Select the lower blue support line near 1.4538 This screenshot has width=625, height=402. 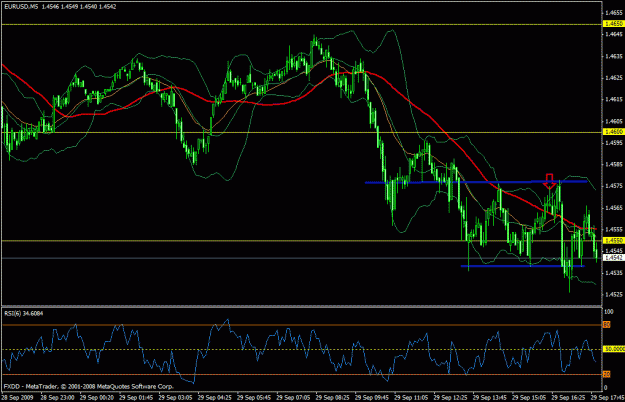point(523,266)
